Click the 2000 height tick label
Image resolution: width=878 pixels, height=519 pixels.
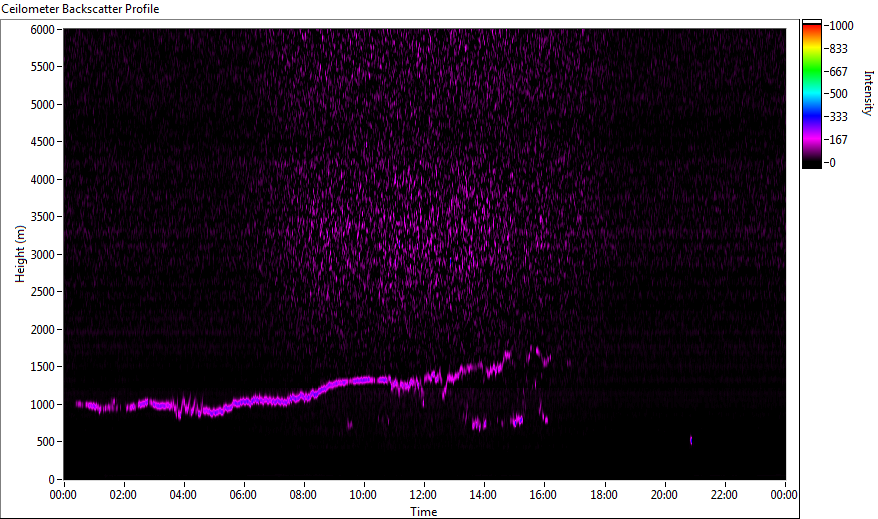pos(43,330)
